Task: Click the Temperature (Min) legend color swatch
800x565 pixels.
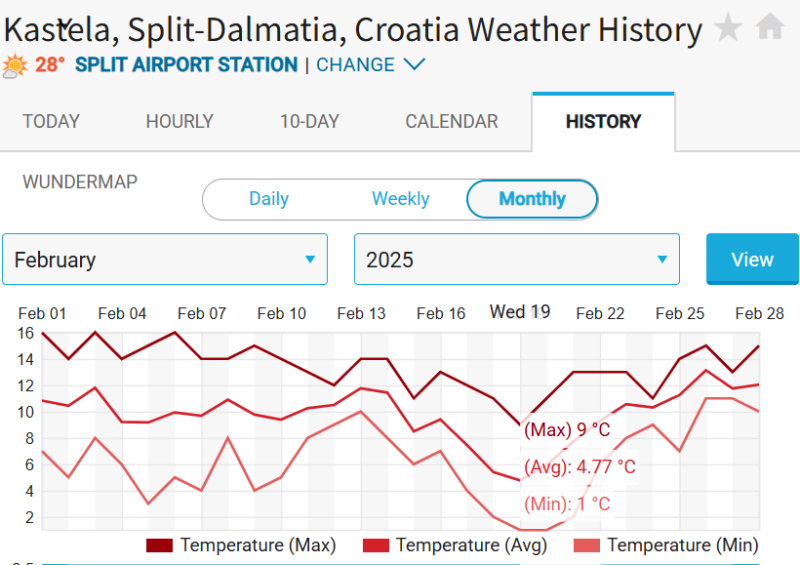Action: [x=586, y=545]
